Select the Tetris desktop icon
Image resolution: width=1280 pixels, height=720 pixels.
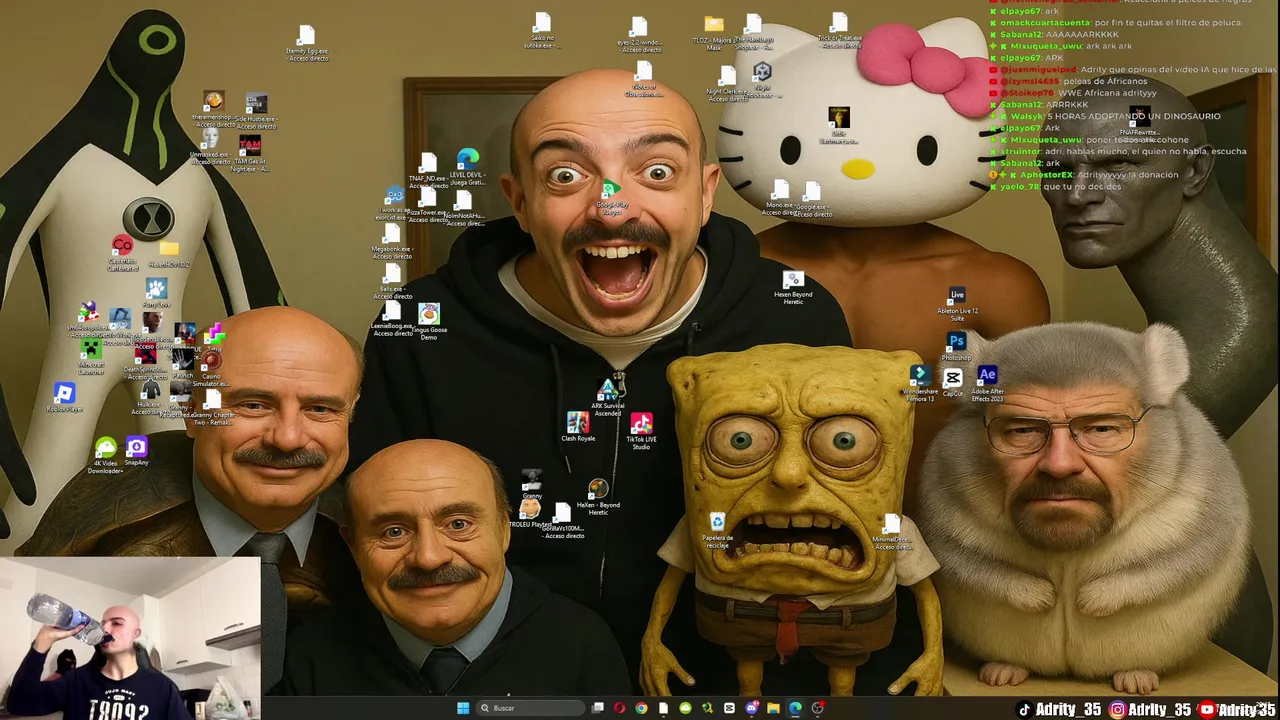pyautogui.click(x=215, y=335)
